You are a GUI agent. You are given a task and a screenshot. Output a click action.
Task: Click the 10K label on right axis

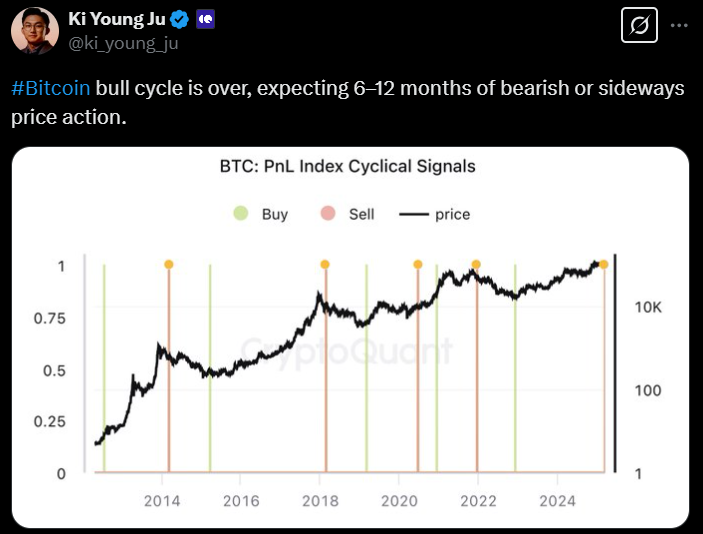coord(648,308)
